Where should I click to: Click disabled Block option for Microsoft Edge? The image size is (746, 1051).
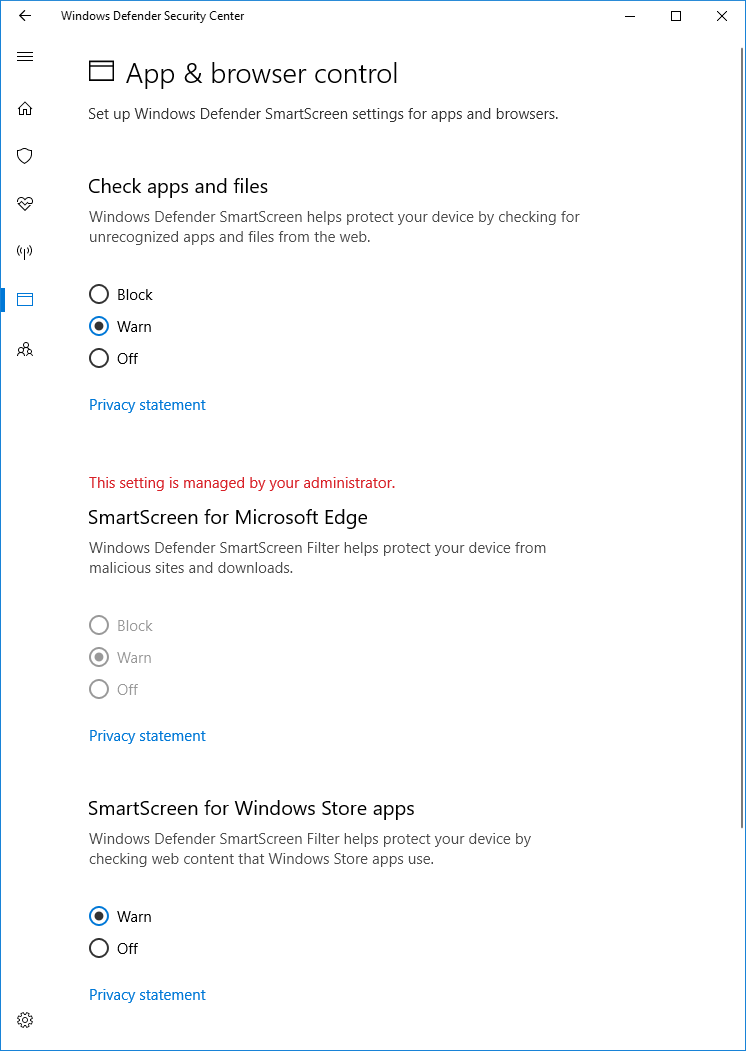pyautogui.click(x=99, y=626)
